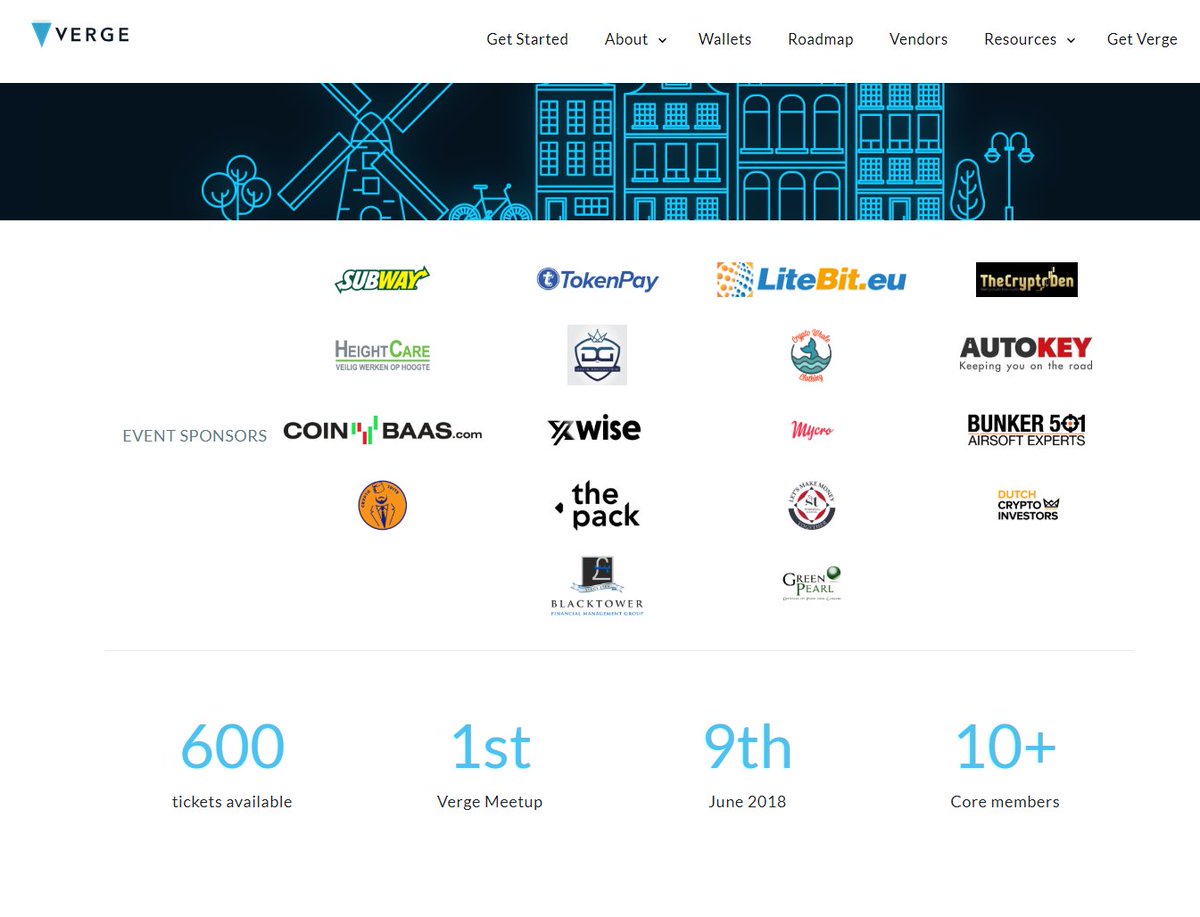The height and width of the screenshot is (917, 1200).
Task: Click the HeightCare sponsor logo
Action: [x=382, y=354]
